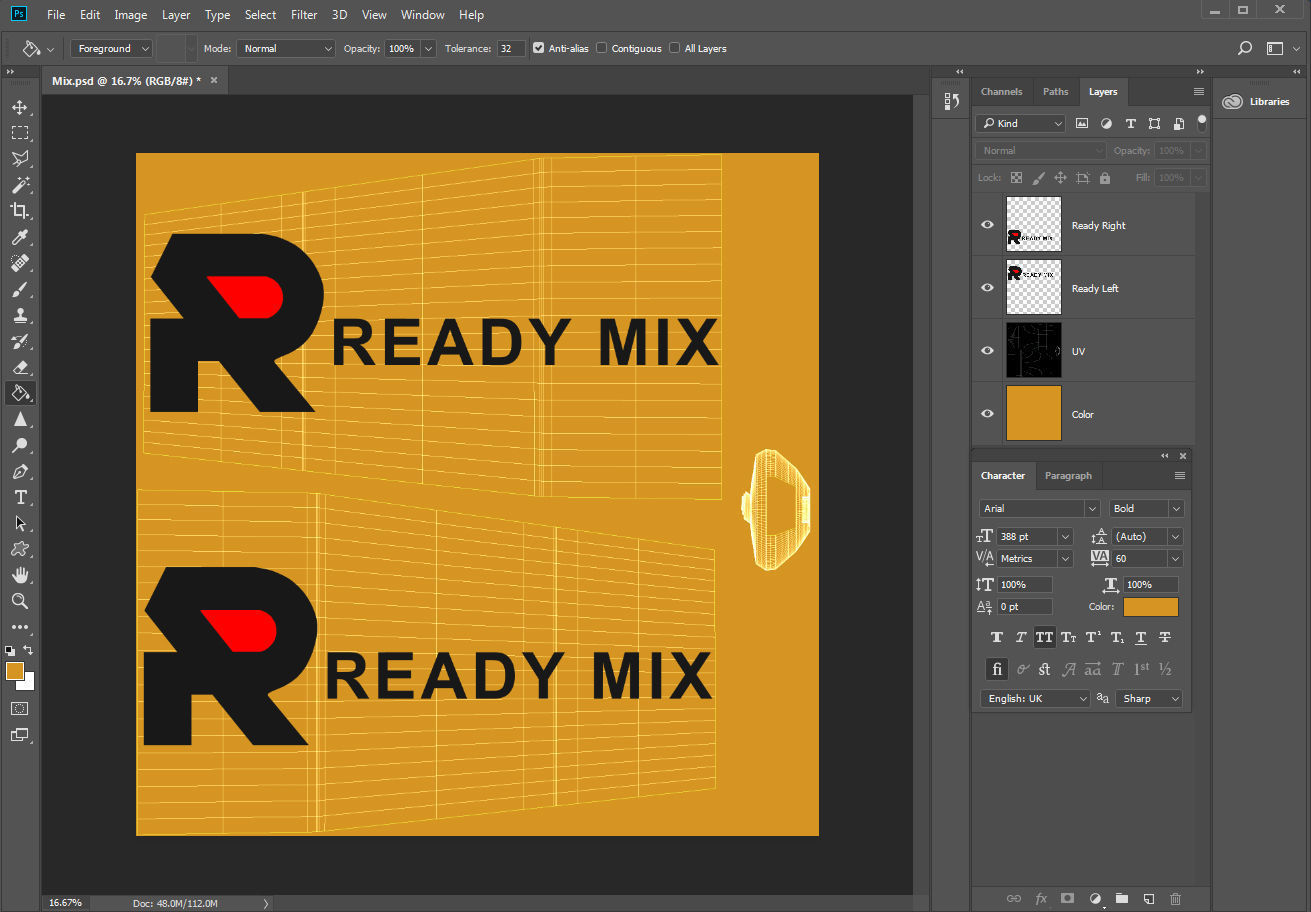Create a new layer from Layers panel
Screen dimensions: 1311x912
coord(1149,898)
